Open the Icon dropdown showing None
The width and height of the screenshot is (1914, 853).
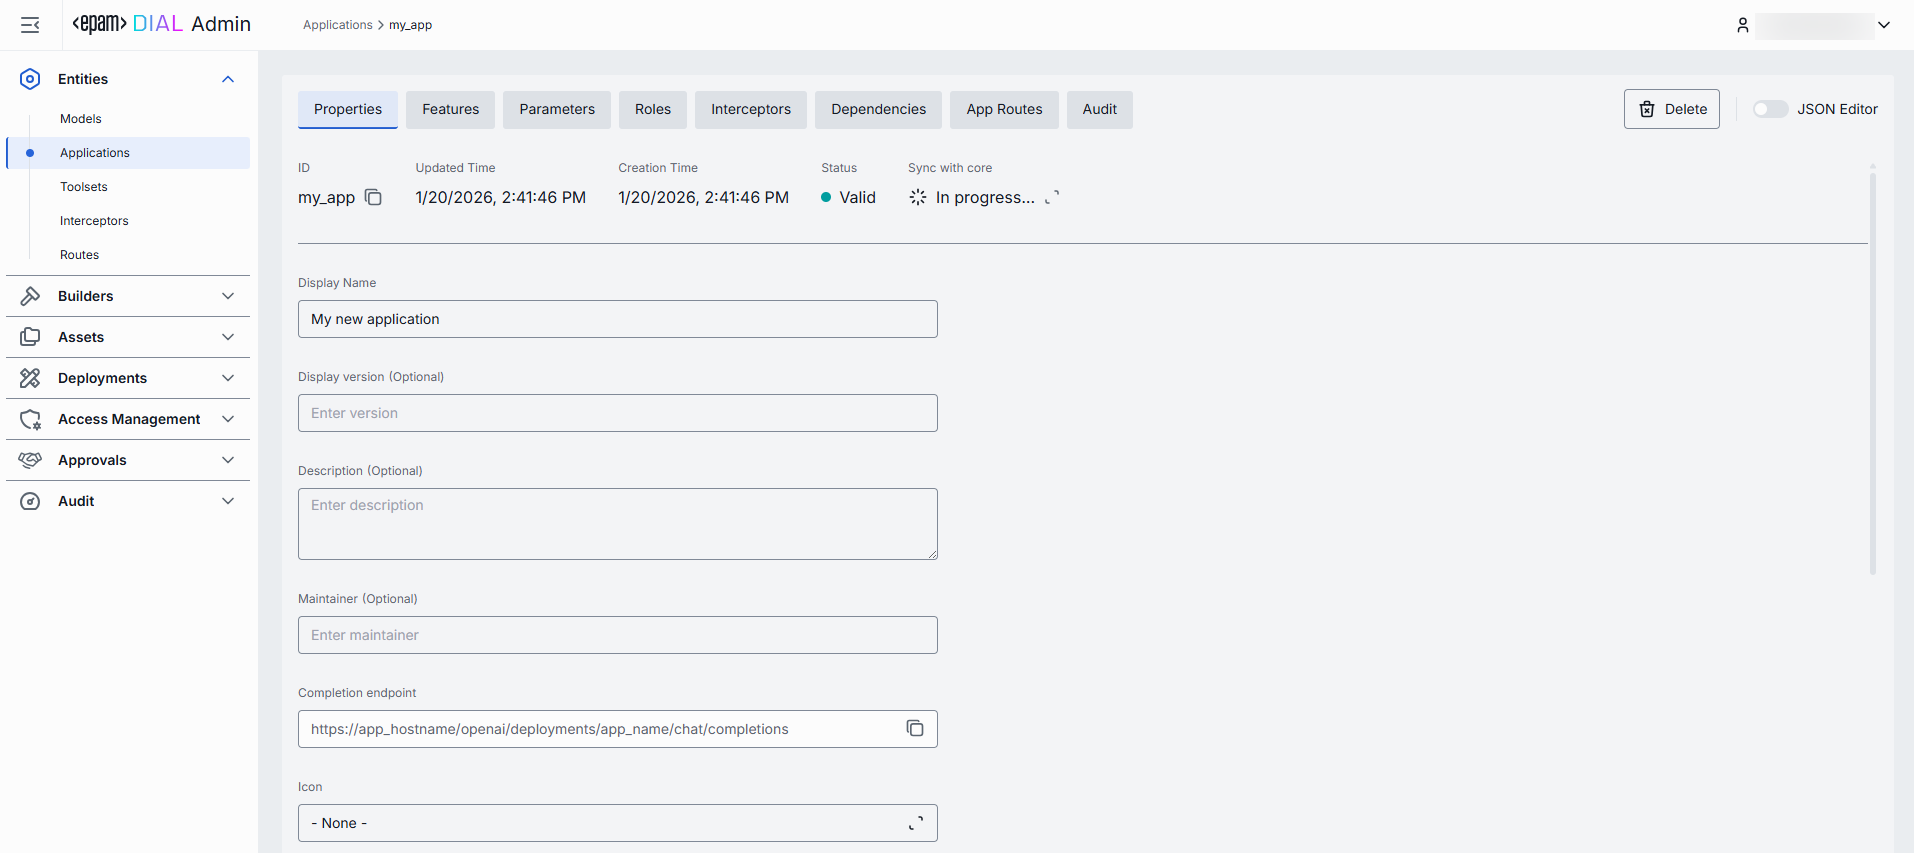(617, 823)
